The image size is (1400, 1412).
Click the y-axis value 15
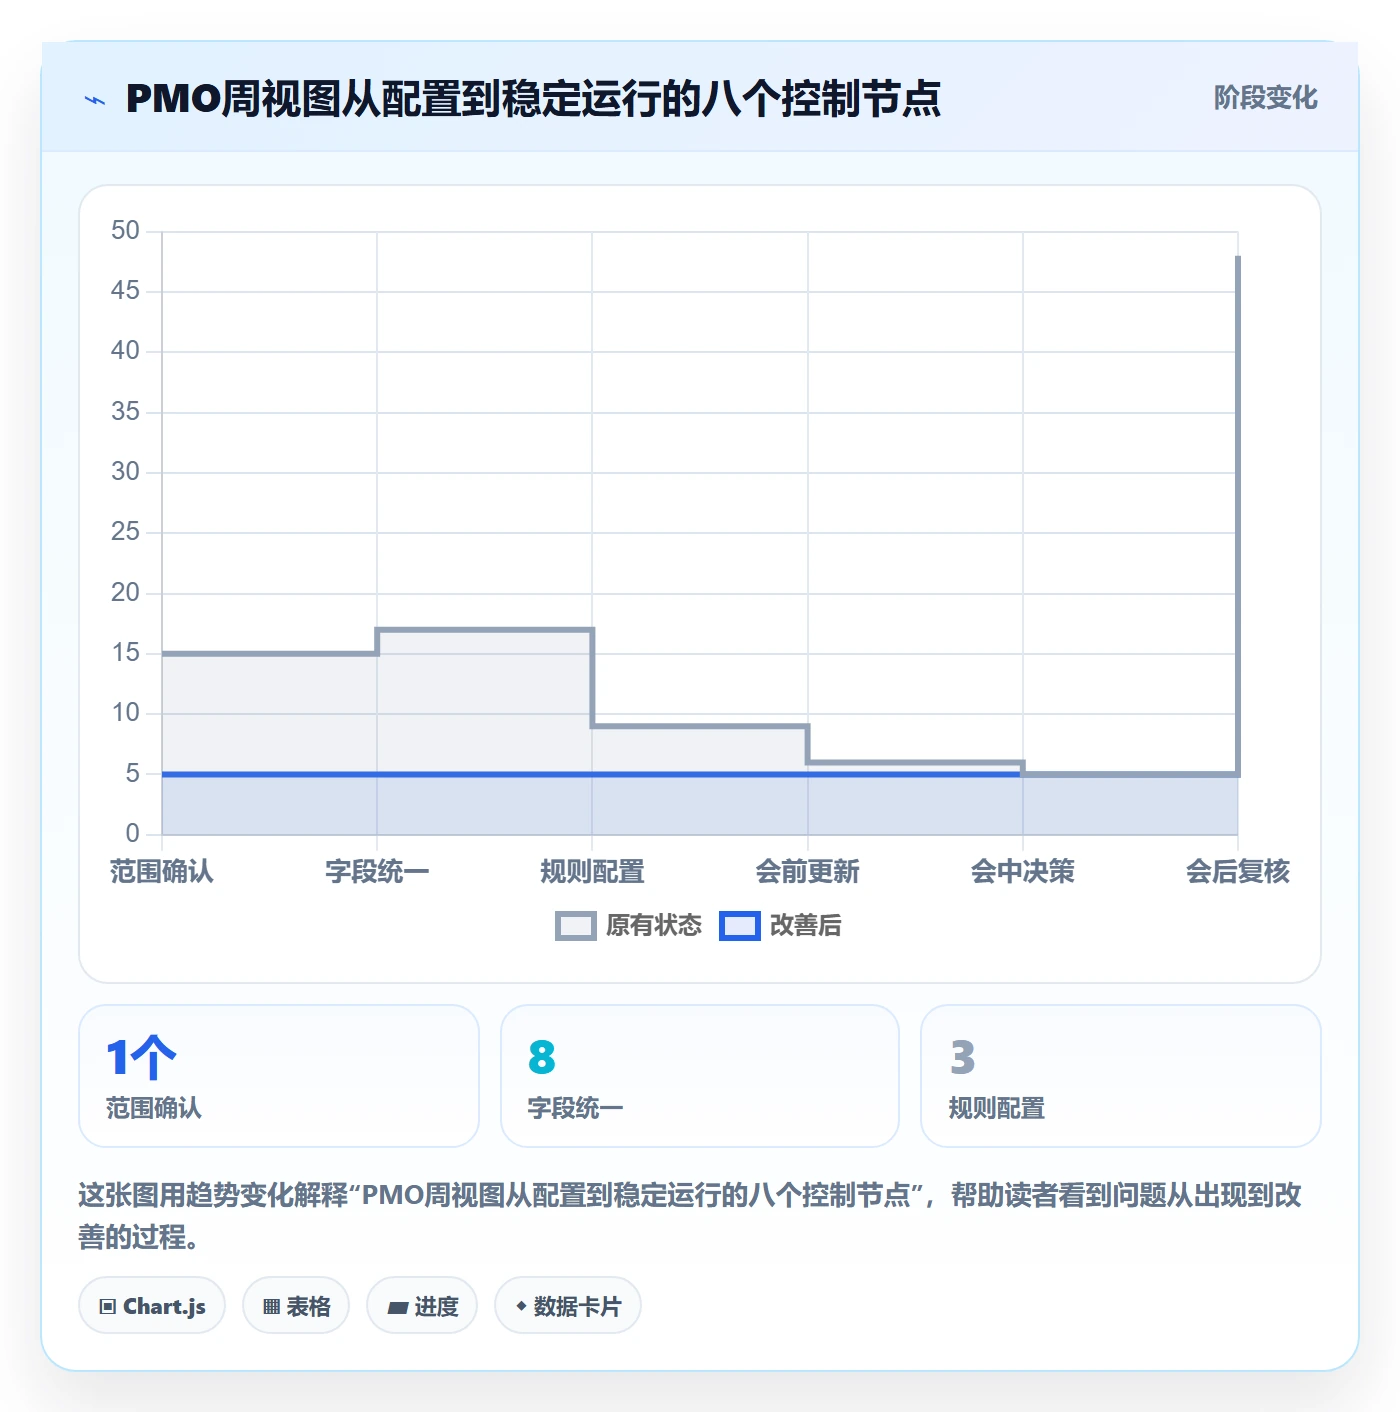125,653
